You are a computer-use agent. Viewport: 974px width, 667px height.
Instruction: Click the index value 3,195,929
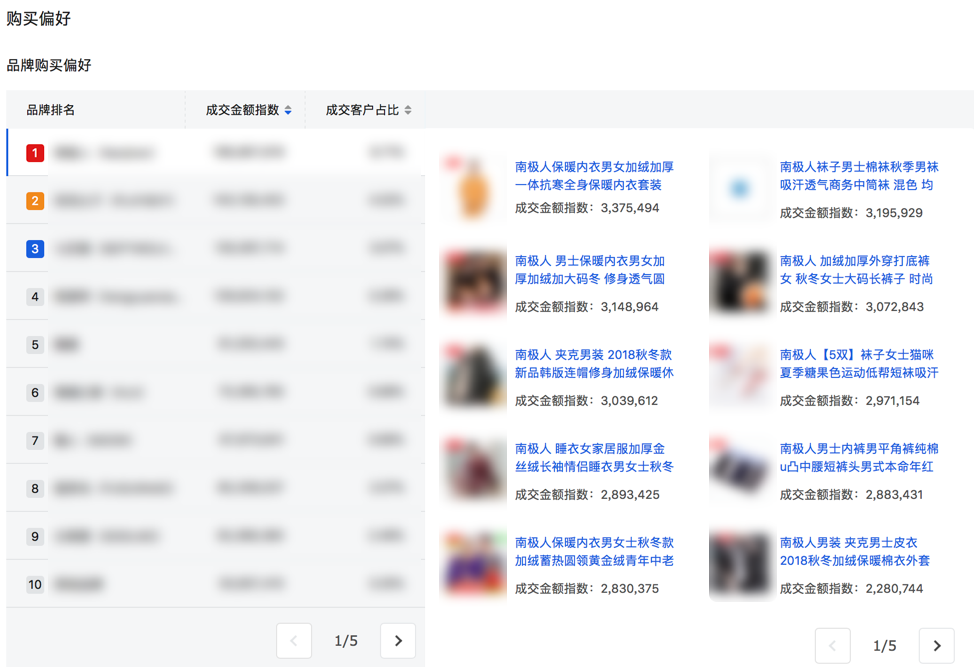(894, 213)
